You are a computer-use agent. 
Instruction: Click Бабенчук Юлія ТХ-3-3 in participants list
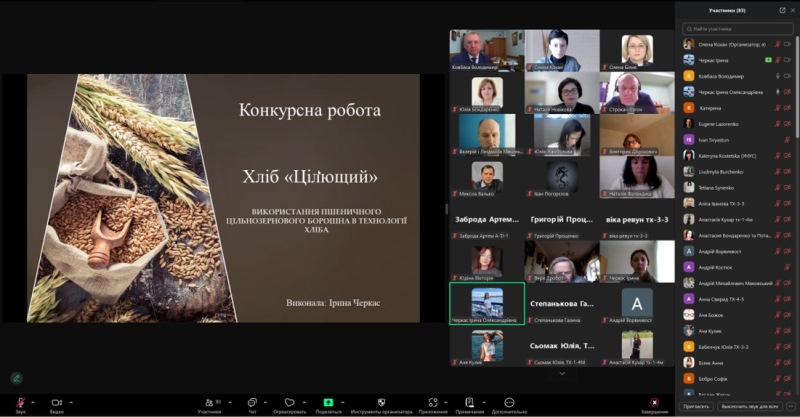pos(738,347)
